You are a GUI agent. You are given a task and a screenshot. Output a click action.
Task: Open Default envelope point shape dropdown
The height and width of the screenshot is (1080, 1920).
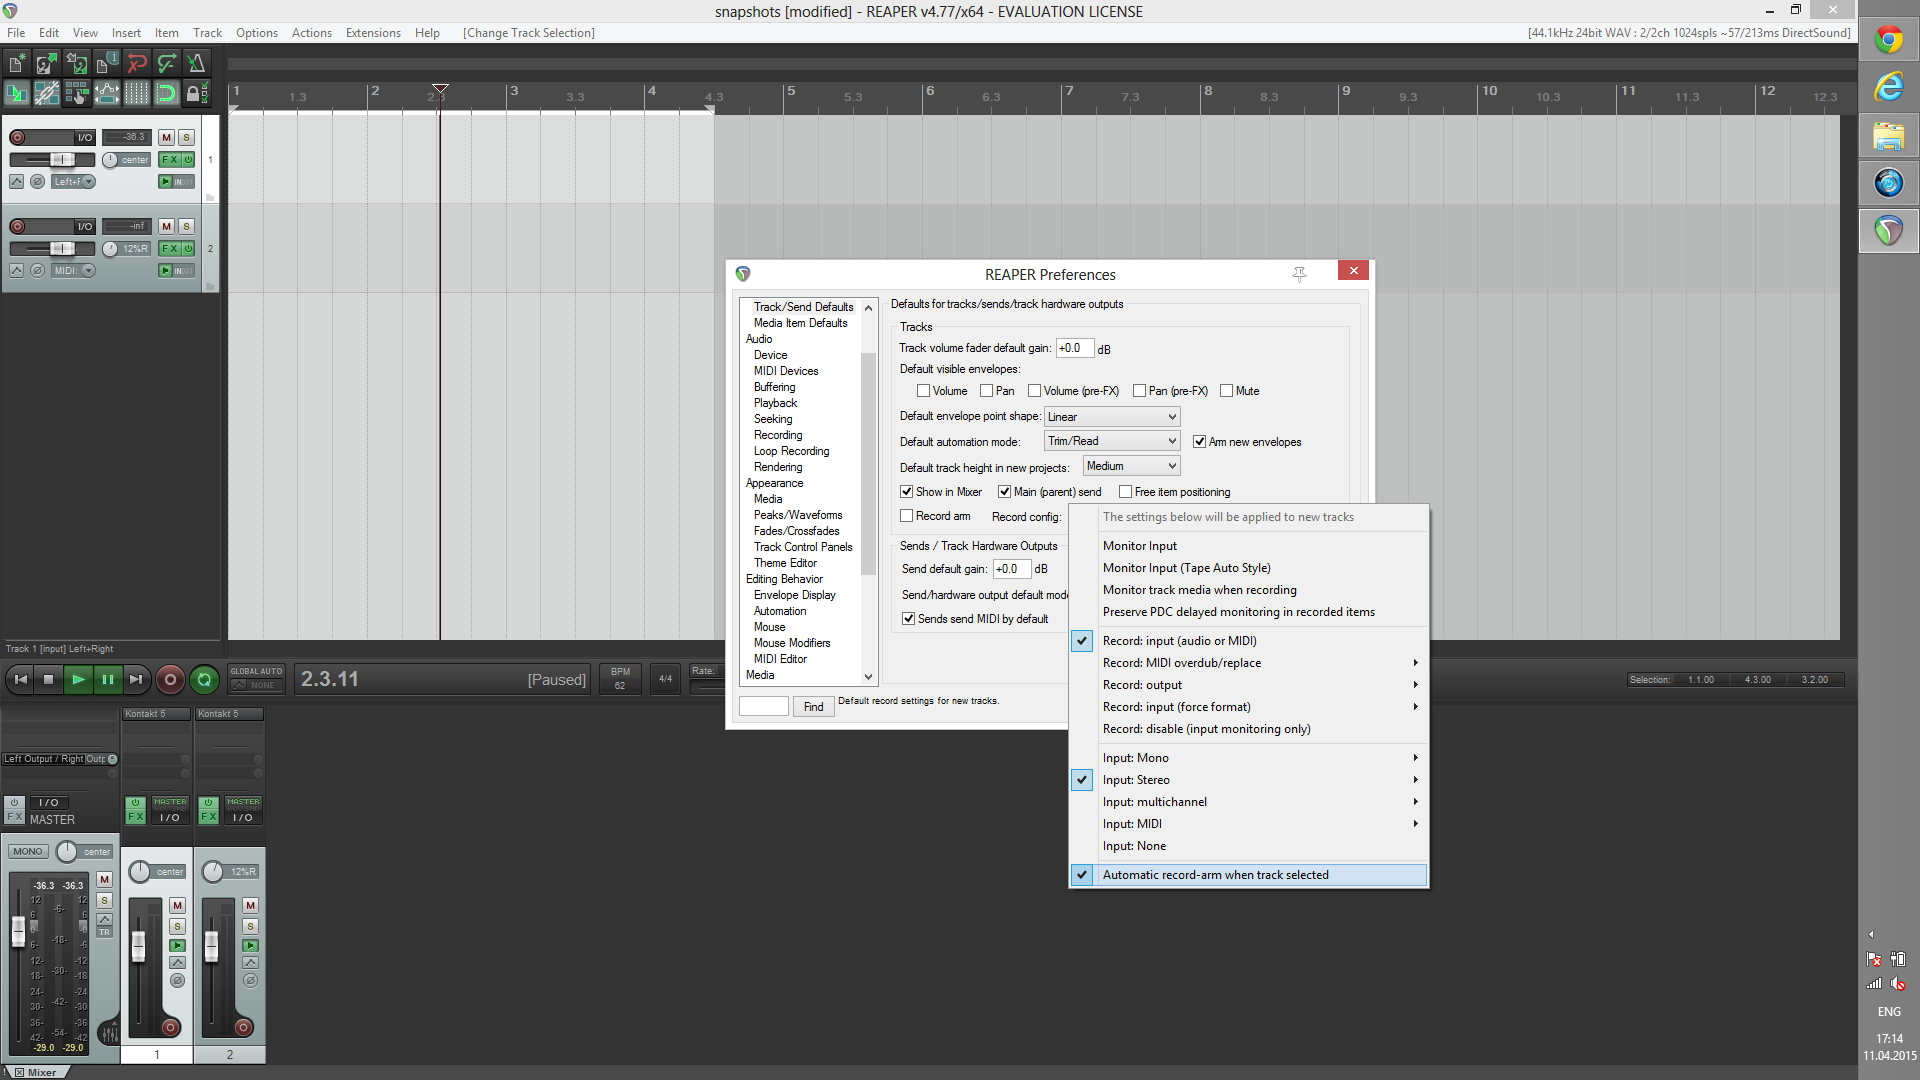1112,417
